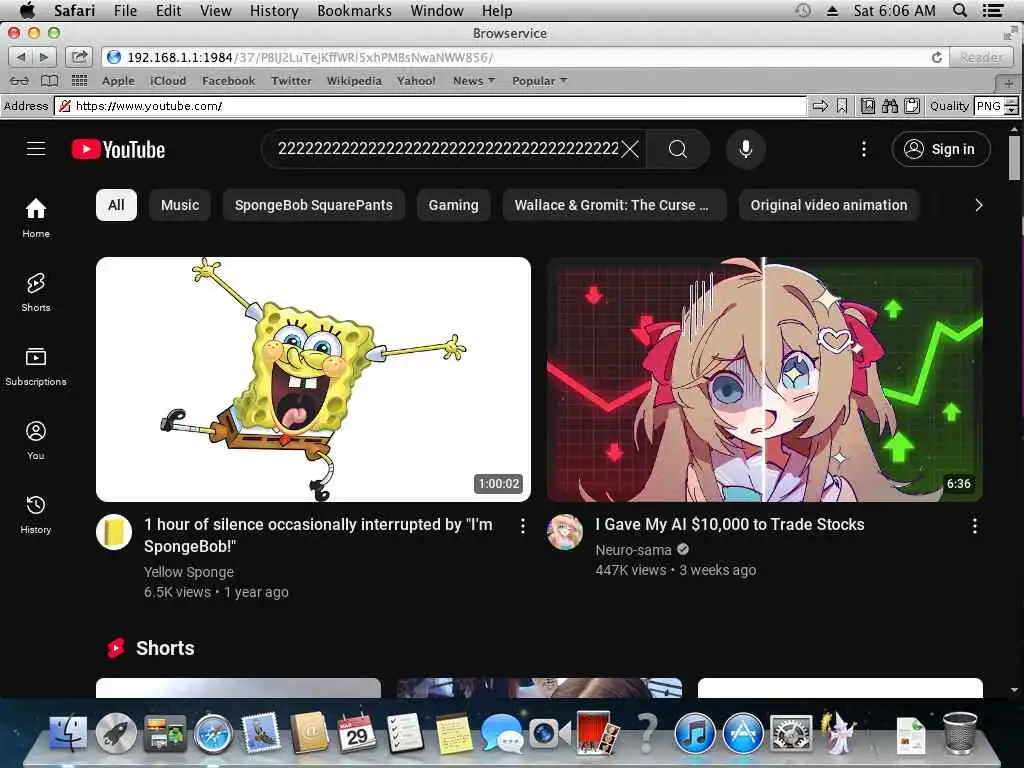Click the Browservice Address field

pos(431,106)
